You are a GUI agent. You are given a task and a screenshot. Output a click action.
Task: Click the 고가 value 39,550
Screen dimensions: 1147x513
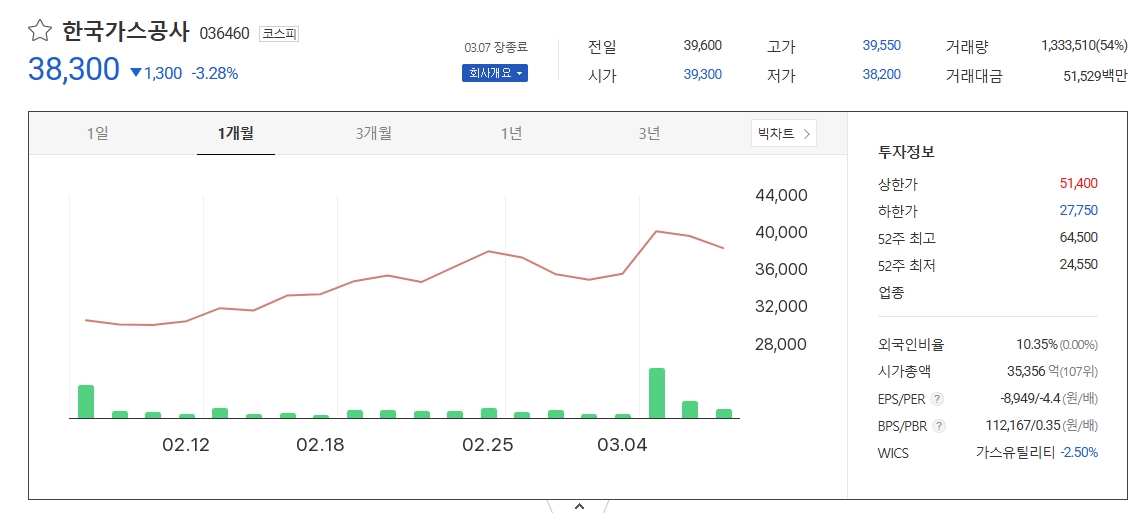(x=881, y=45)
